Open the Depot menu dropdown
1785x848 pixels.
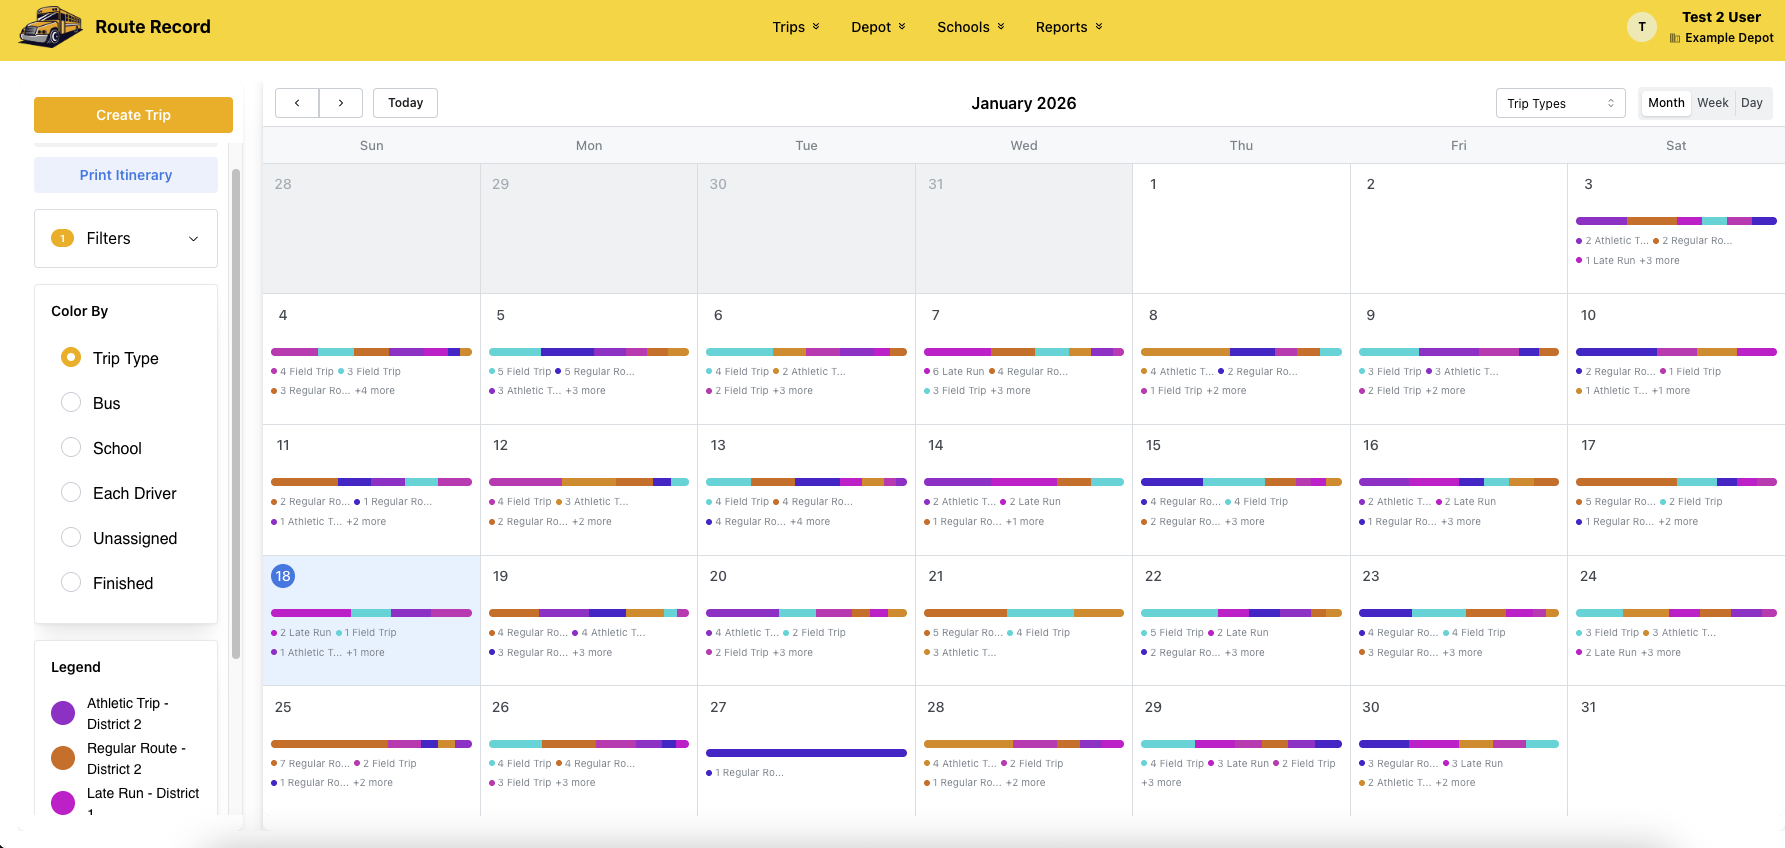tap(878, 27)
